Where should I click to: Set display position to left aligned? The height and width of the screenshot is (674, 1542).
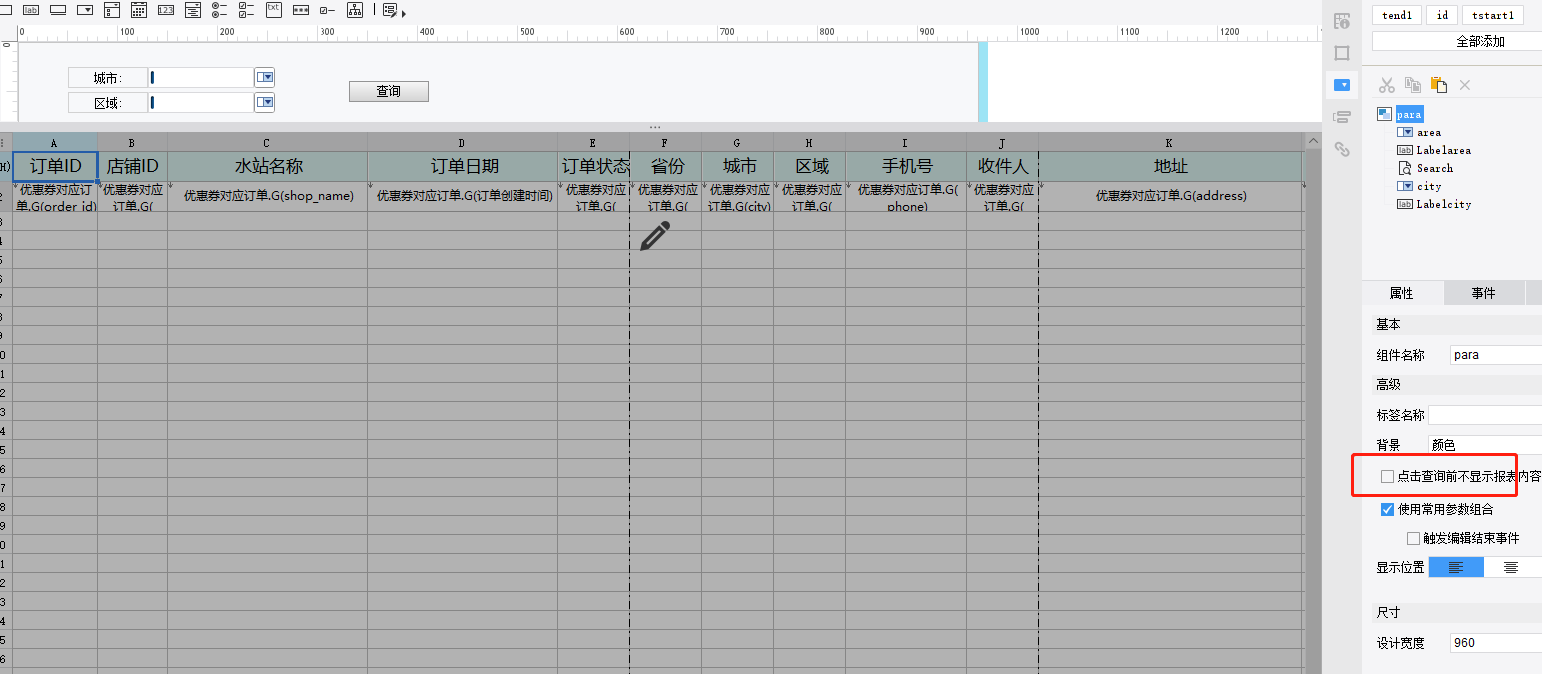pyautogui.click(x=1456, y=567)
